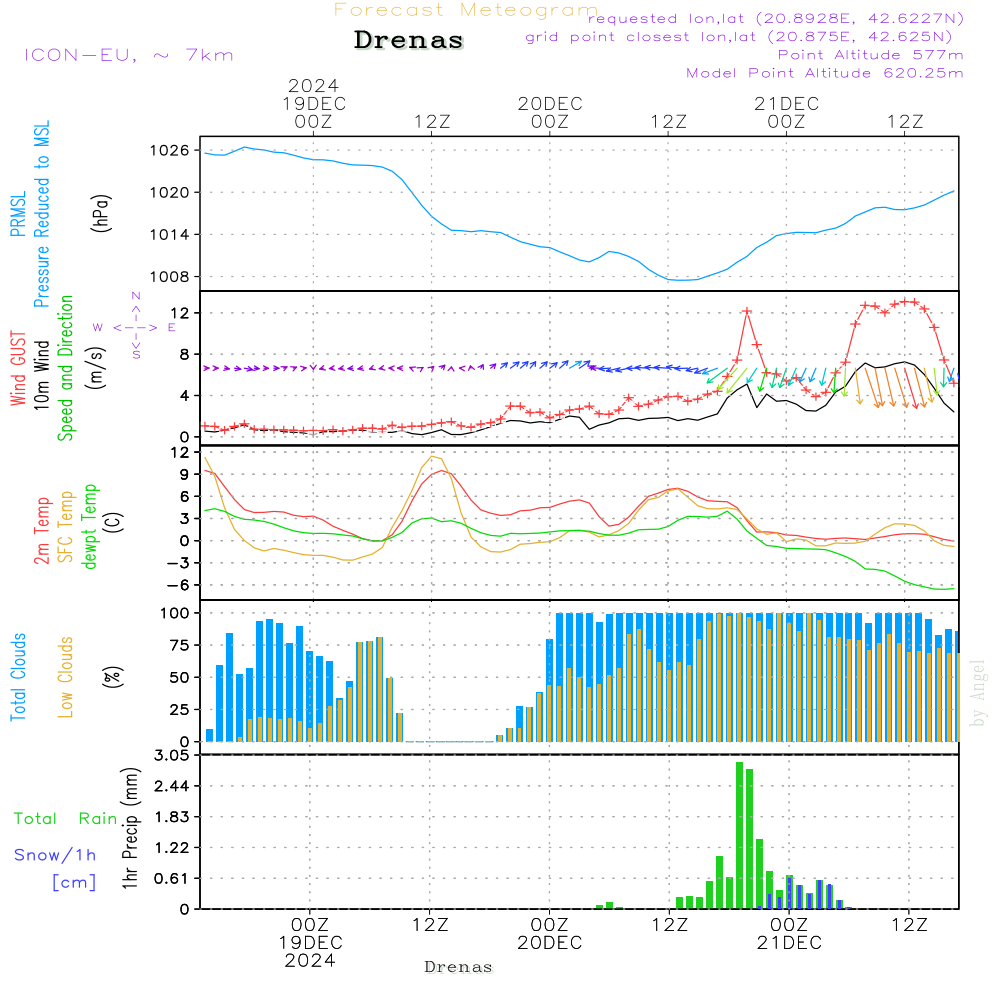Click the '1hr Precip (mm)' axis label
This screenshot has height=1000, width=1000.
click(x=130, y=828)
